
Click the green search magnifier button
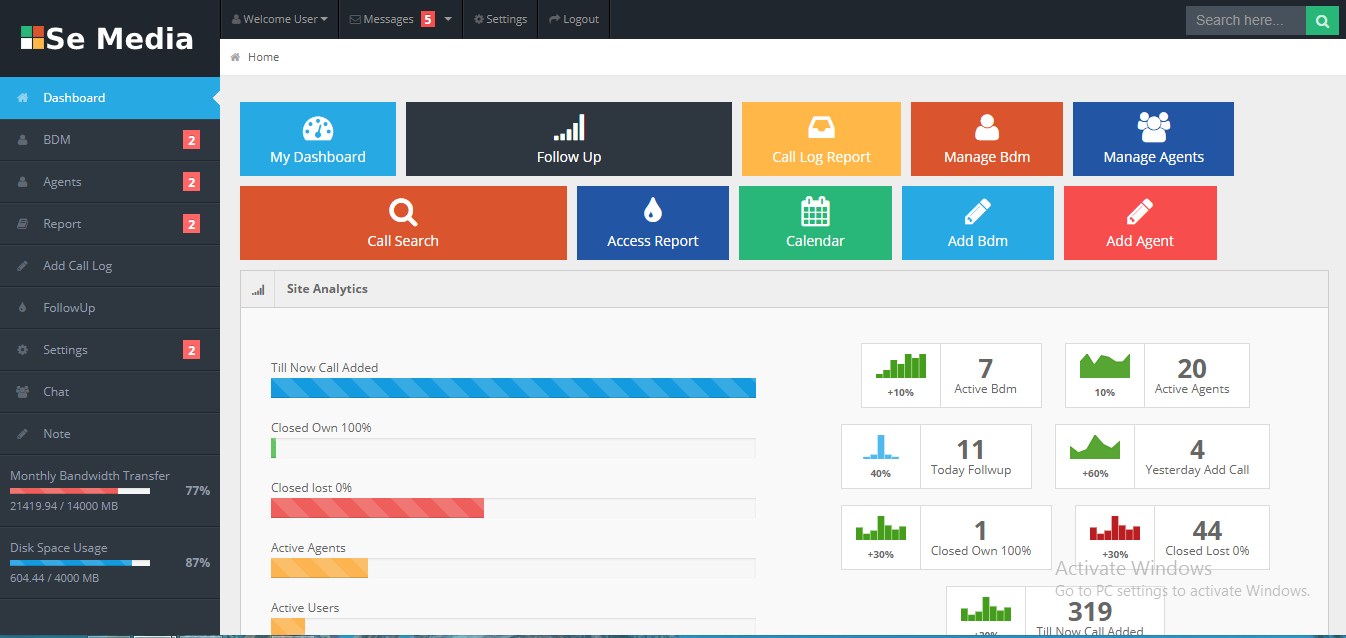pos(1322,20)
